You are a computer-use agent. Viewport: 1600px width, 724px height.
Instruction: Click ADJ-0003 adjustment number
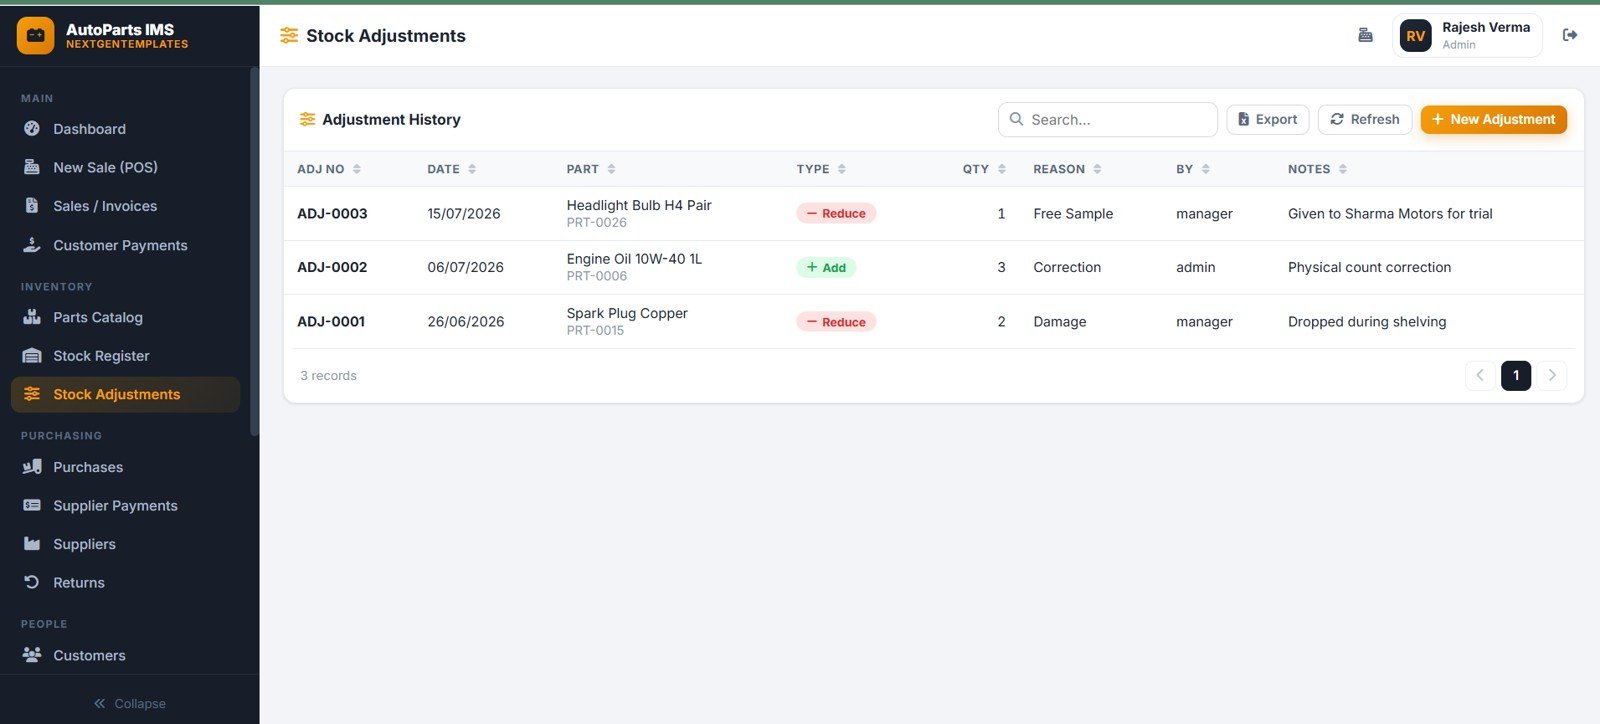click(332, 213)
